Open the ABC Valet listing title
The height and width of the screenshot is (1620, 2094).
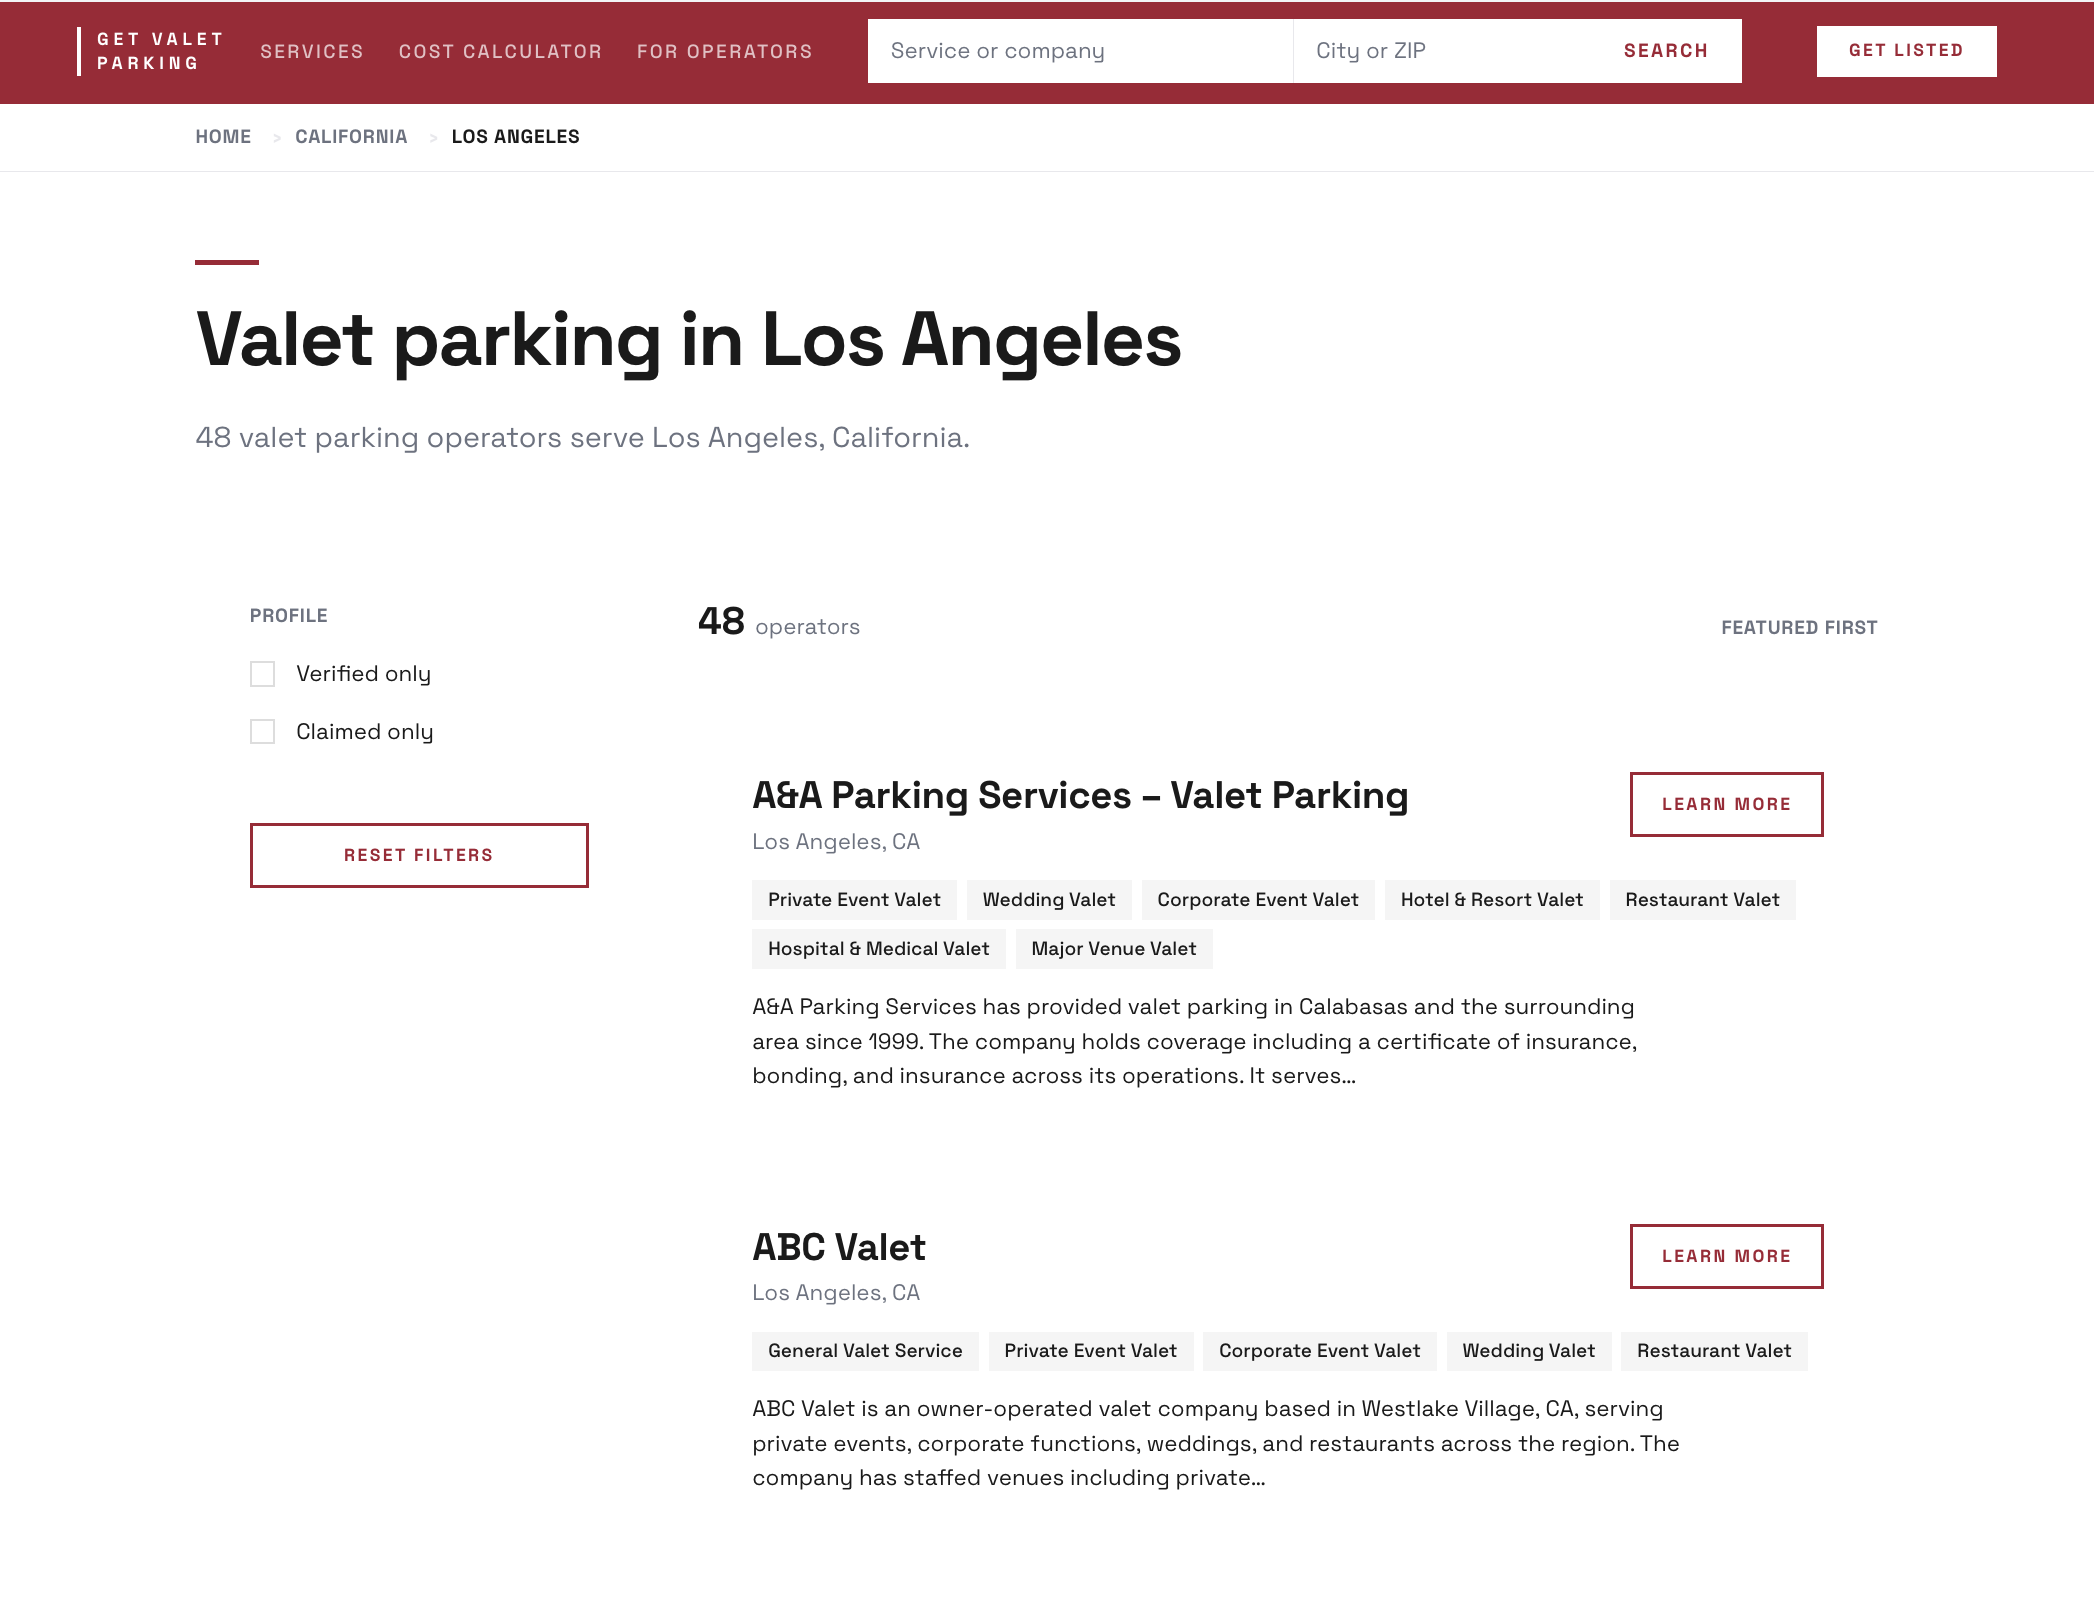coord(839,1248)
